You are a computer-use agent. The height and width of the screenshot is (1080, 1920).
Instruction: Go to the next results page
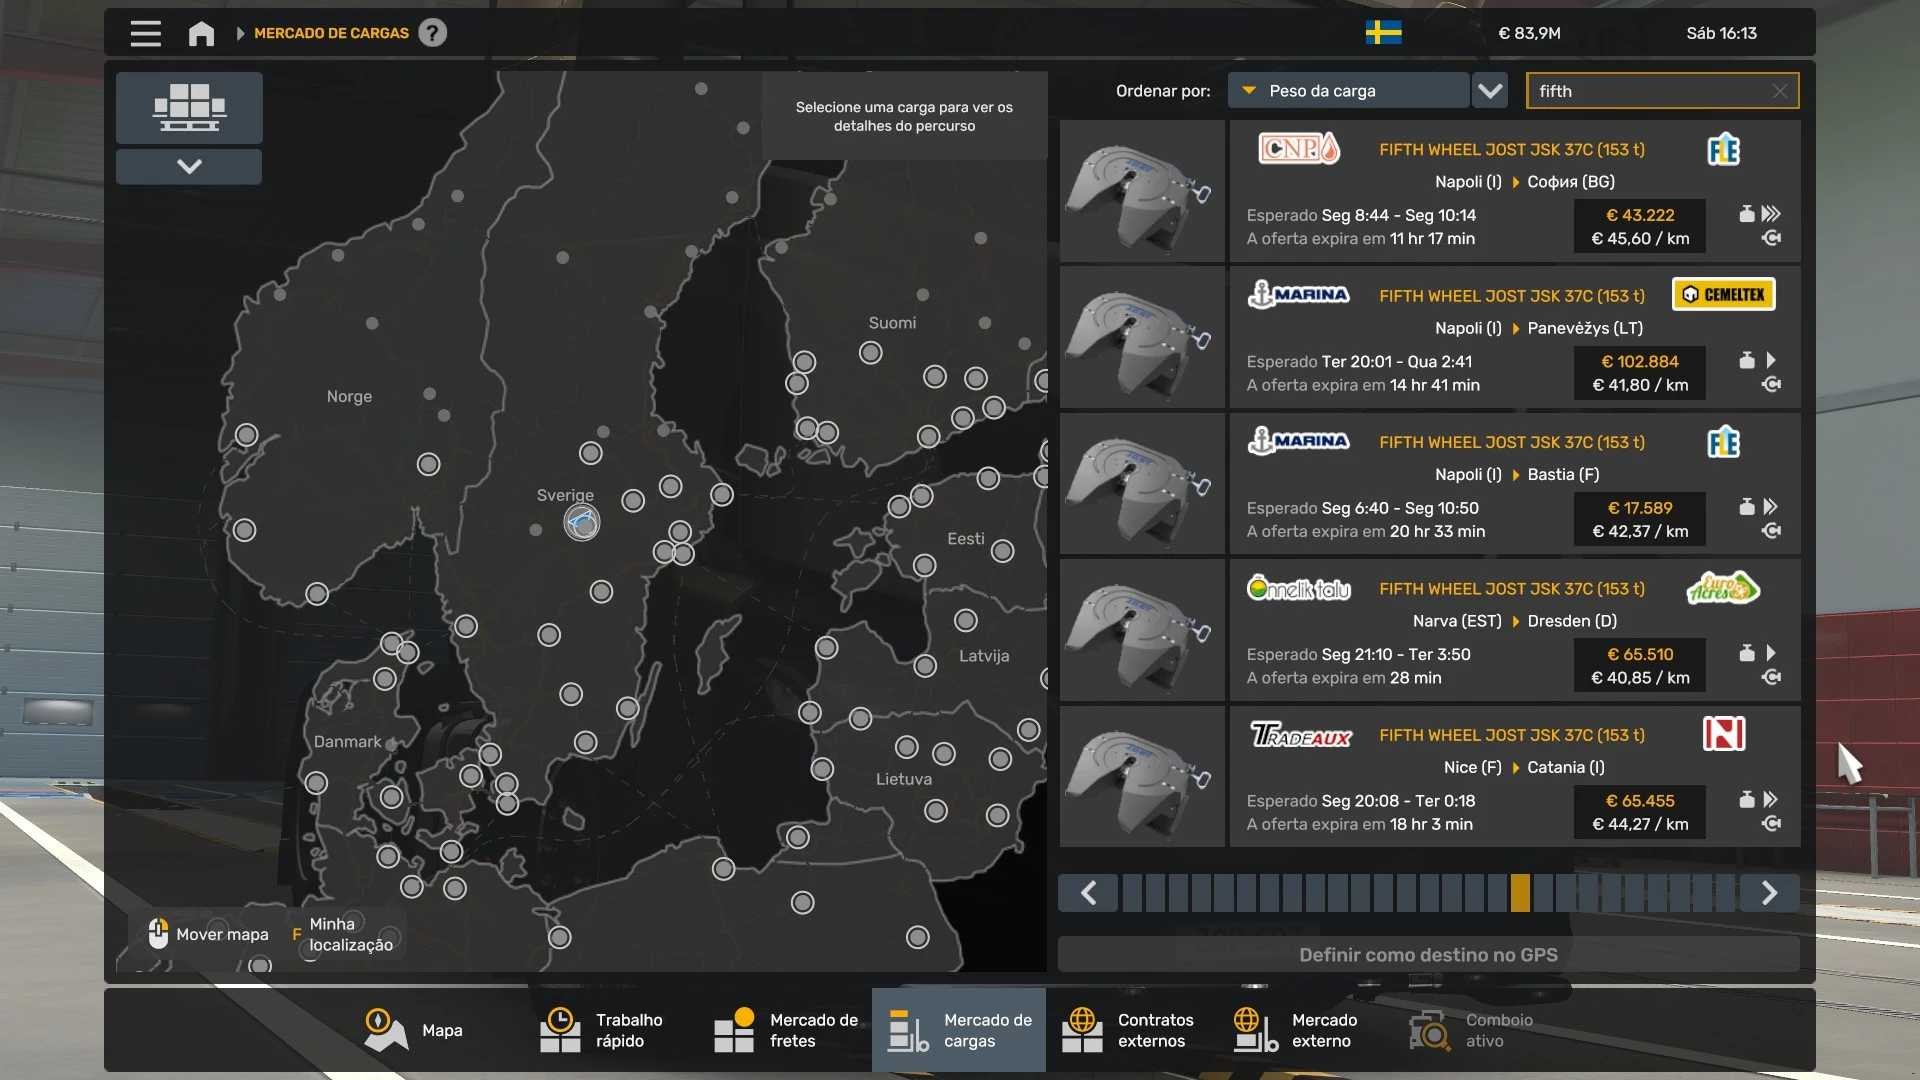(x=1769, y=893)
